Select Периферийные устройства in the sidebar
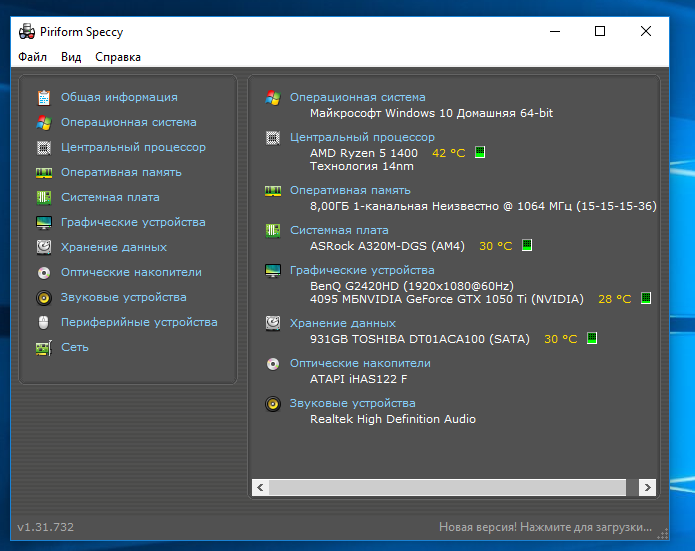Image resolution: width=695 pixels, height=551 pixels. [x=139, y=322]
